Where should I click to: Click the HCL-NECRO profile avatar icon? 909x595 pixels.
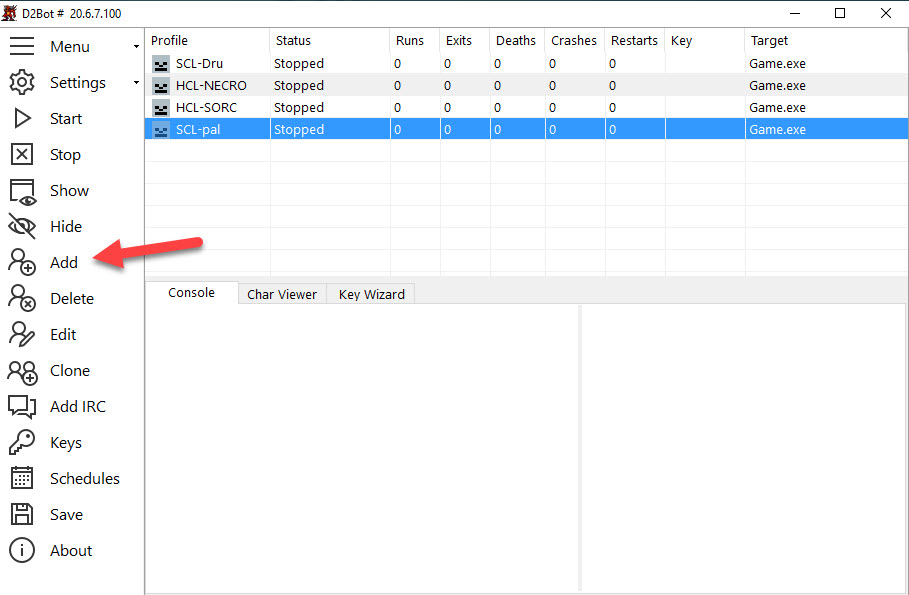161,86
